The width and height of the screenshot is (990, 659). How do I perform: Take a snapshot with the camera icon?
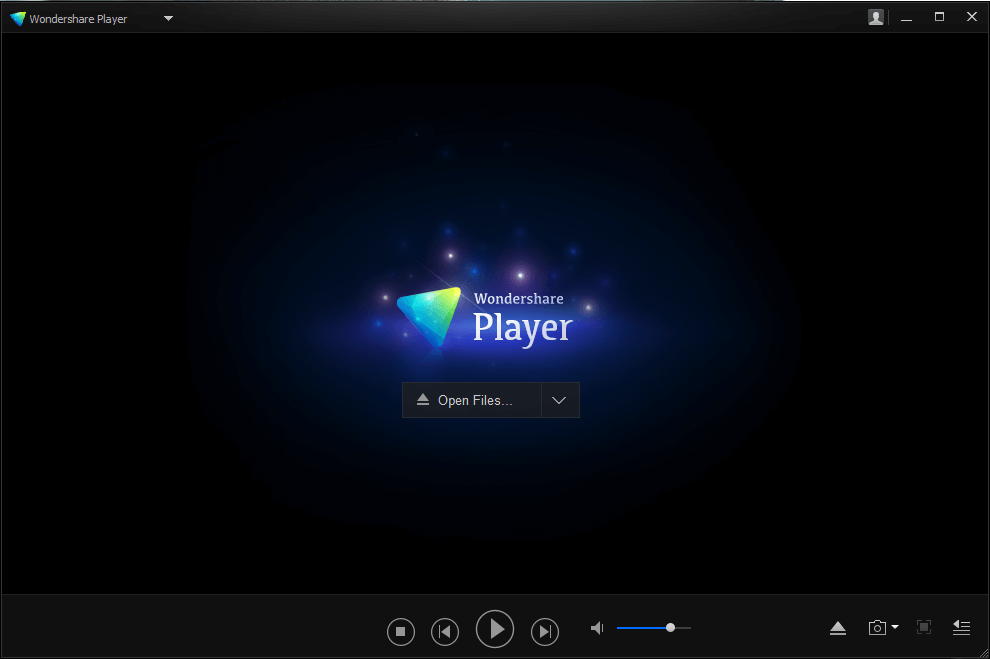tap(877, 627)
